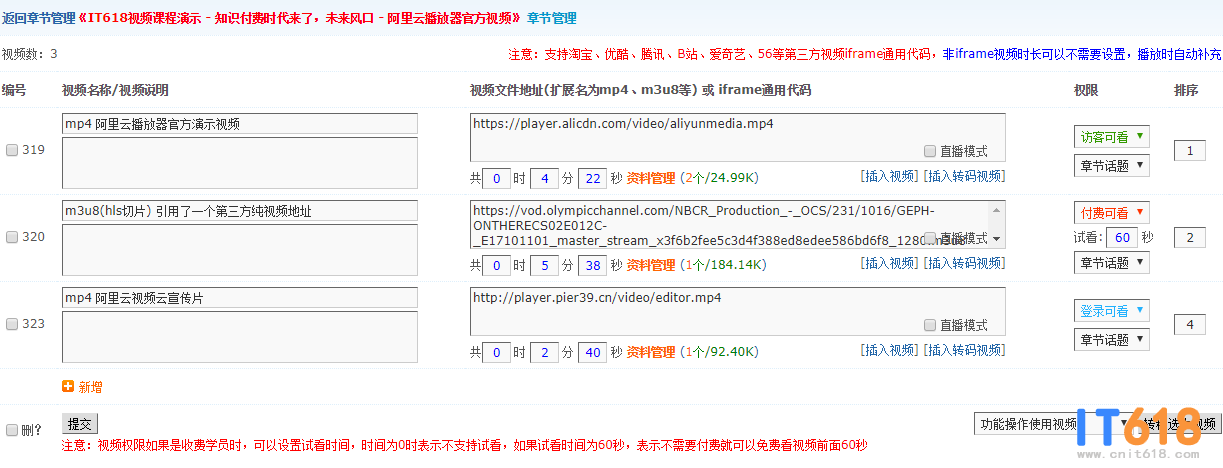The image size is (1223, 468).
Task: Click the seconds field showing 40
Action: click(x=592, y=353)
